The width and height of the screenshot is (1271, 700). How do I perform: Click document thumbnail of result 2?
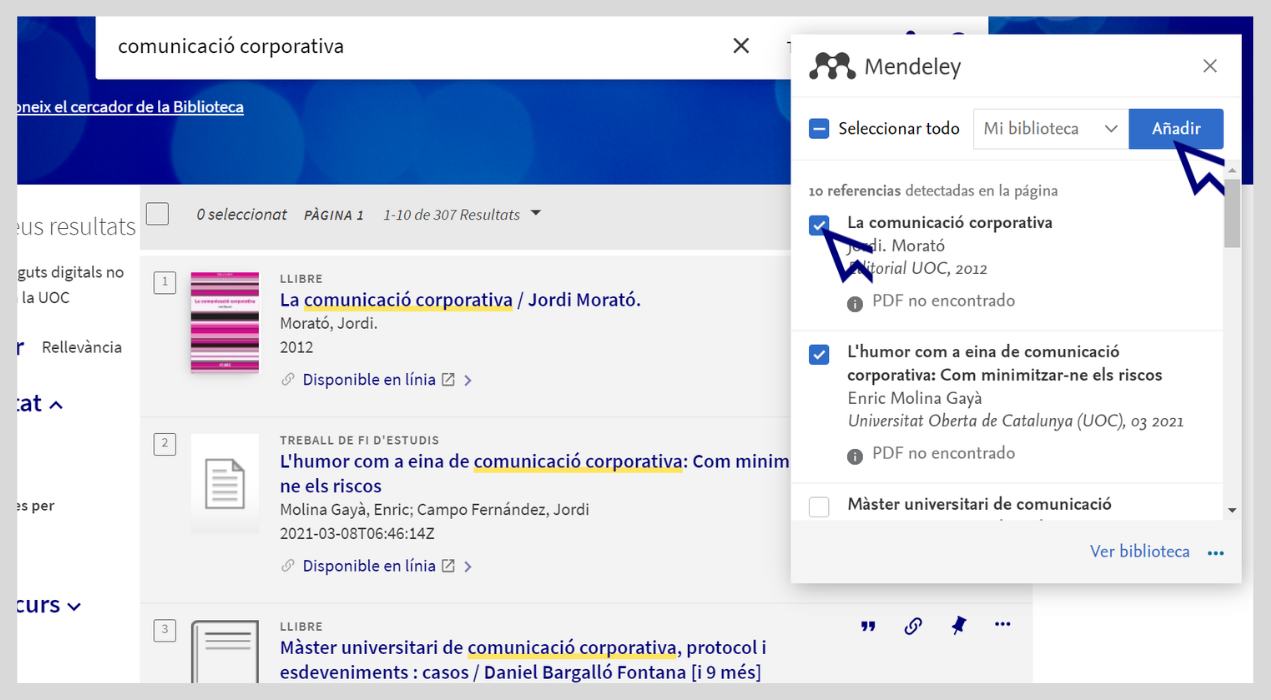tap(225, 484)
